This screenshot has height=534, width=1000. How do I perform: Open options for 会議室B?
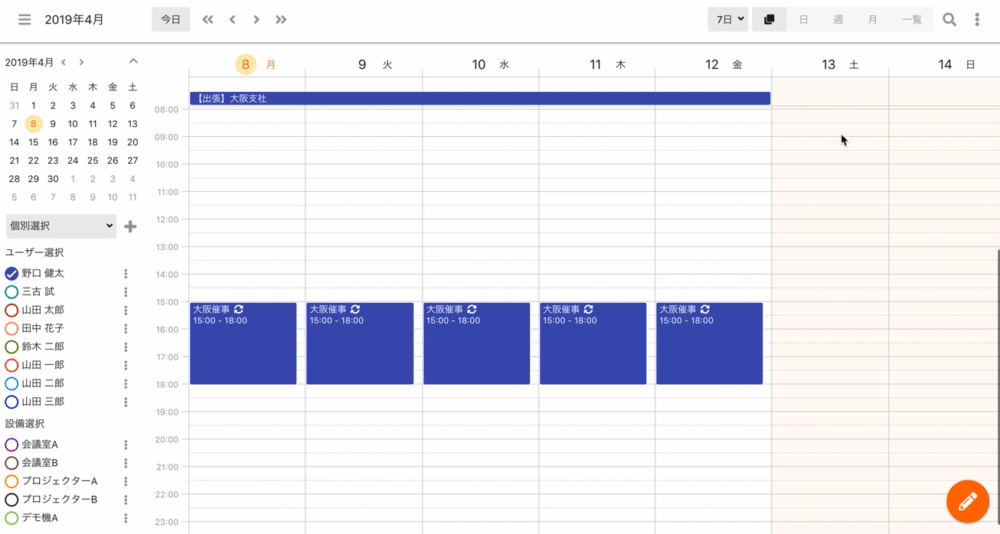pos(126,463)
